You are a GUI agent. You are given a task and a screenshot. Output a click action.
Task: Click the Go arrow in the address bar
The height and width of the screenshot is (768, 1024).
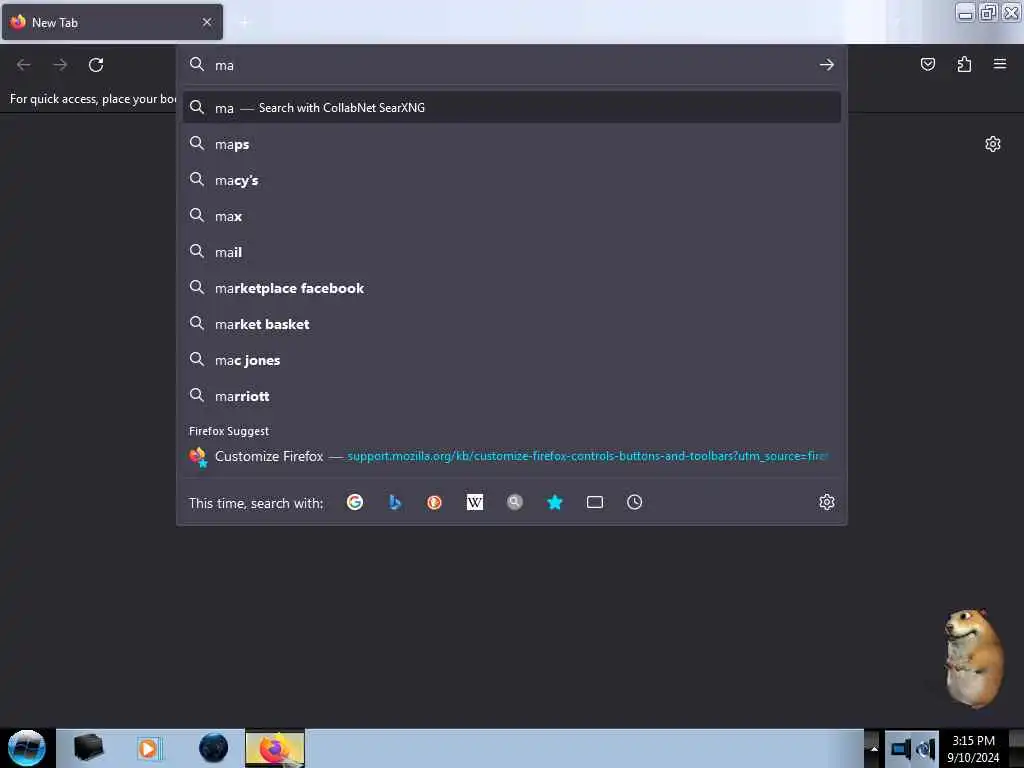(827, 65)
